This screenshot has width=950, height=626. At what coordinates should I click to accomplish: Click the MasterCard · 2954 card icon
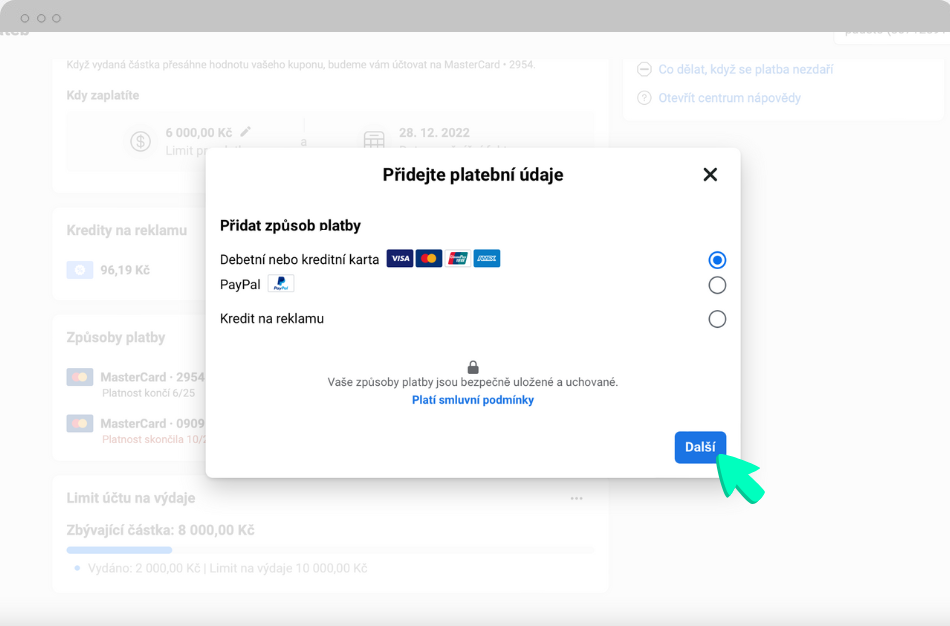click(80, 377)
